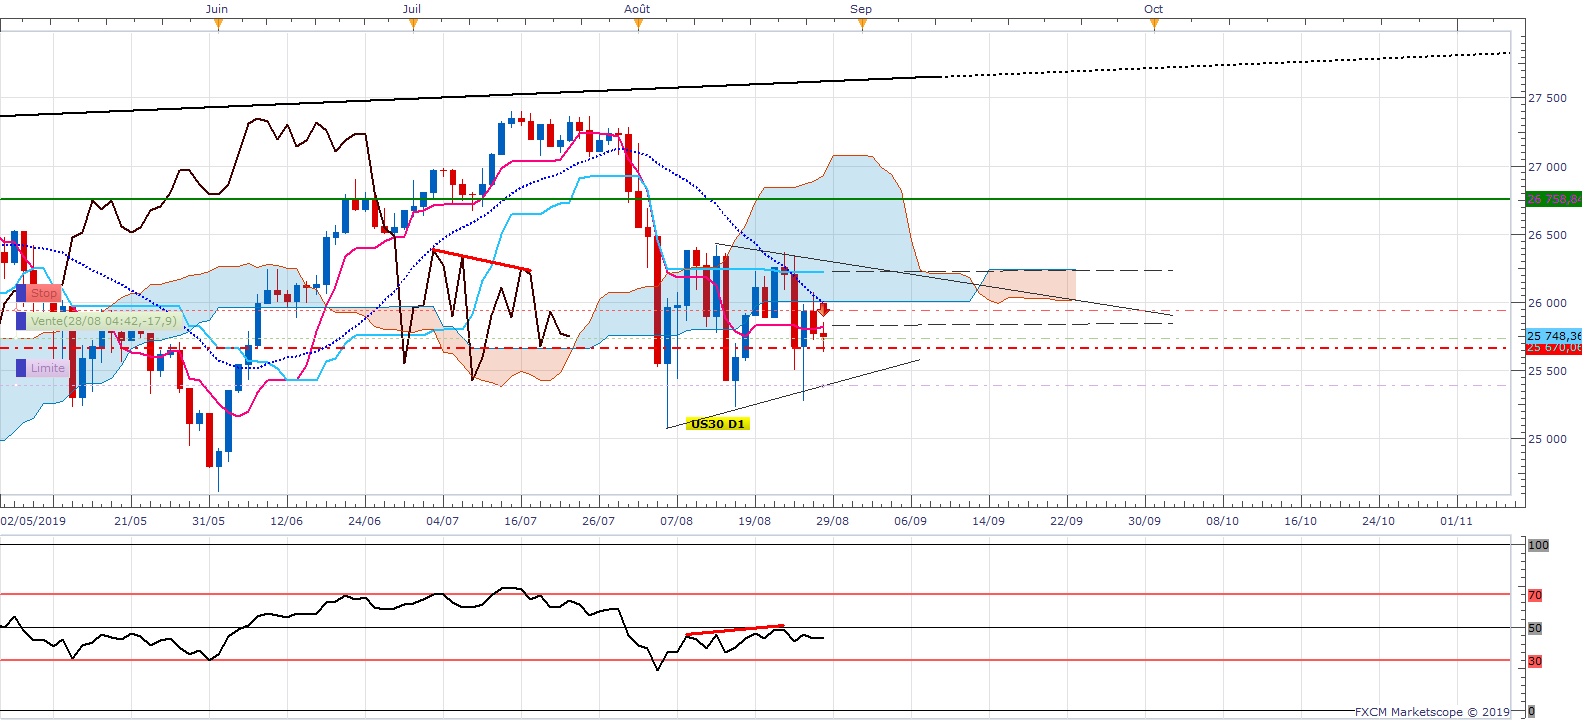Click the green 26 758,84 price tag

(1554, 199)
